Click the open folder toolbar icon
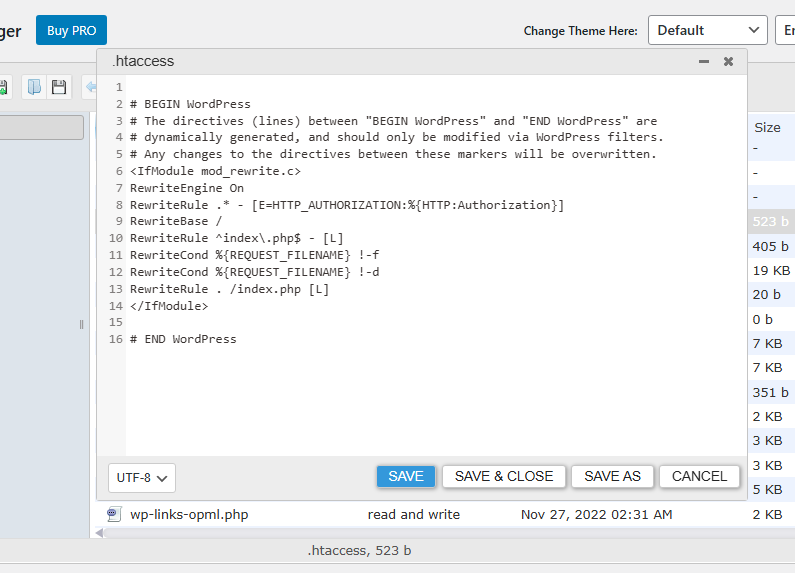This screenshot has height=573, width=795. click(34, 87)
